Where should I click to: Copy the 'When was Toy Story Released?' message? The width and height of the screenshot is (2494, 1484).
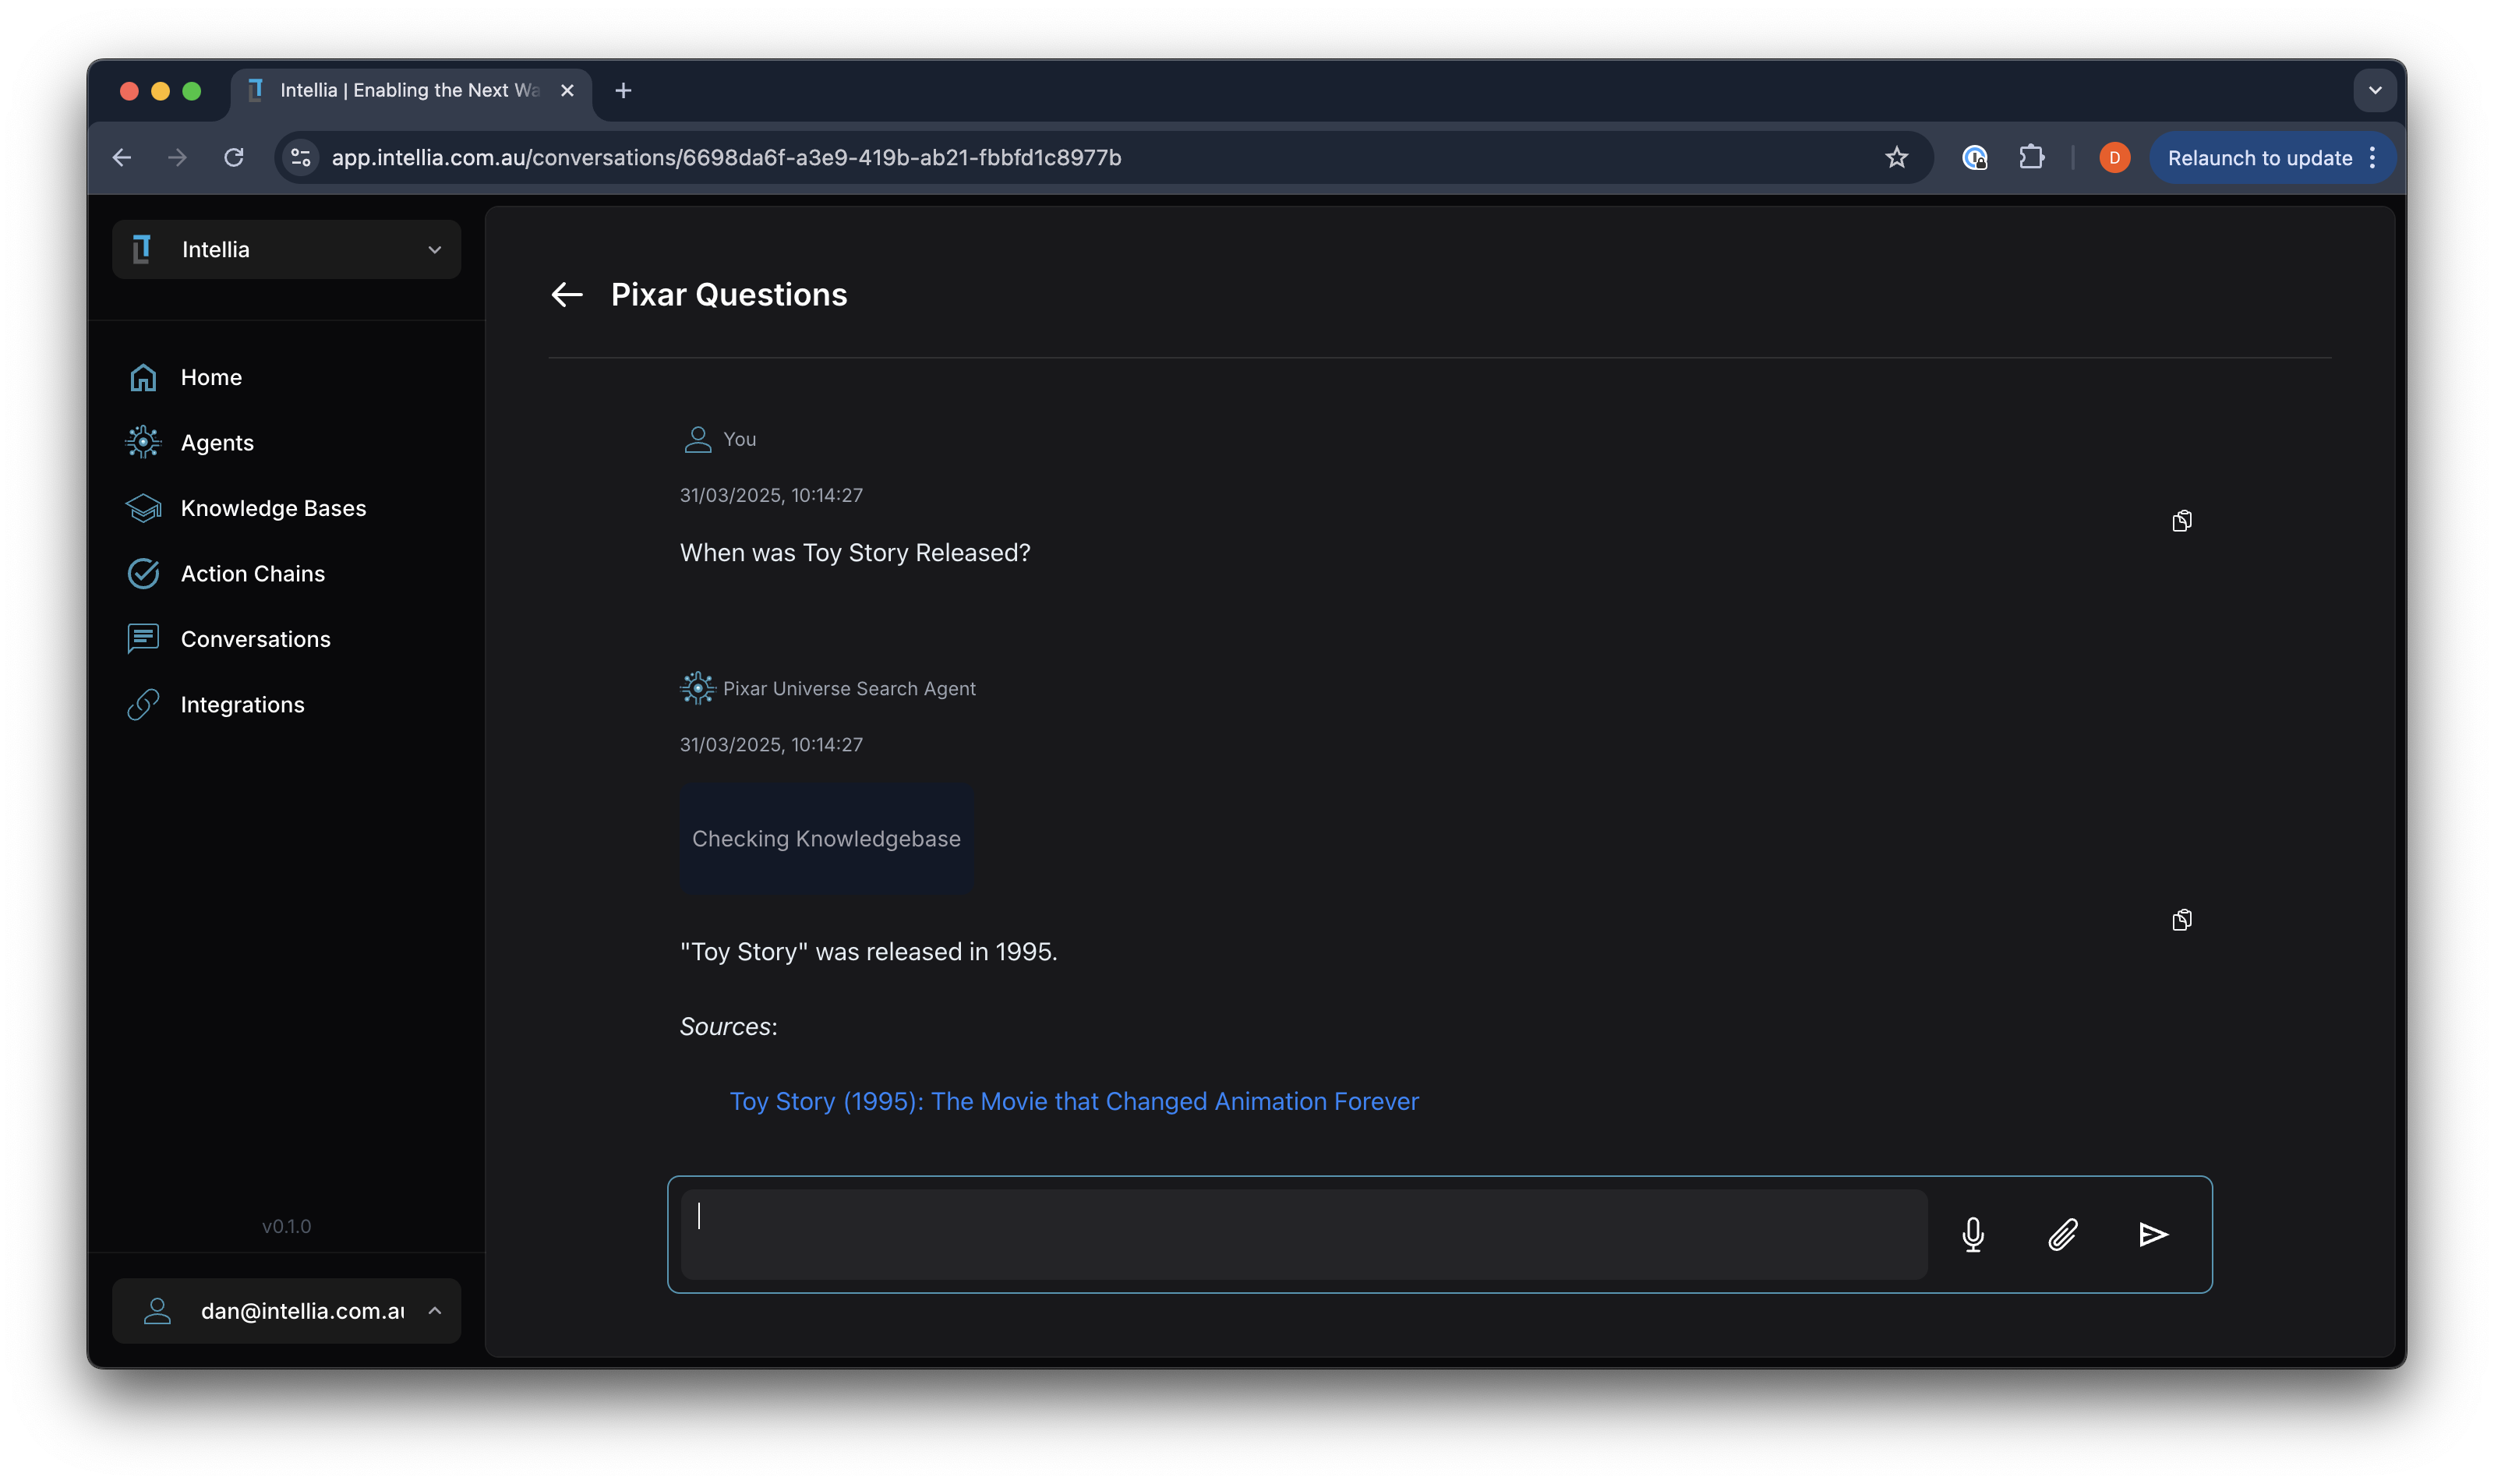[2181, 521]
